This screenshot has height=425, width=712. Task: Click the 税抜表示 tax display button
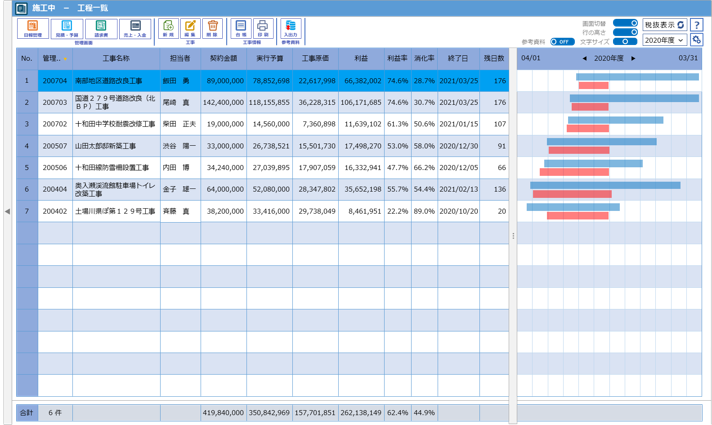[x=664, y=24]
